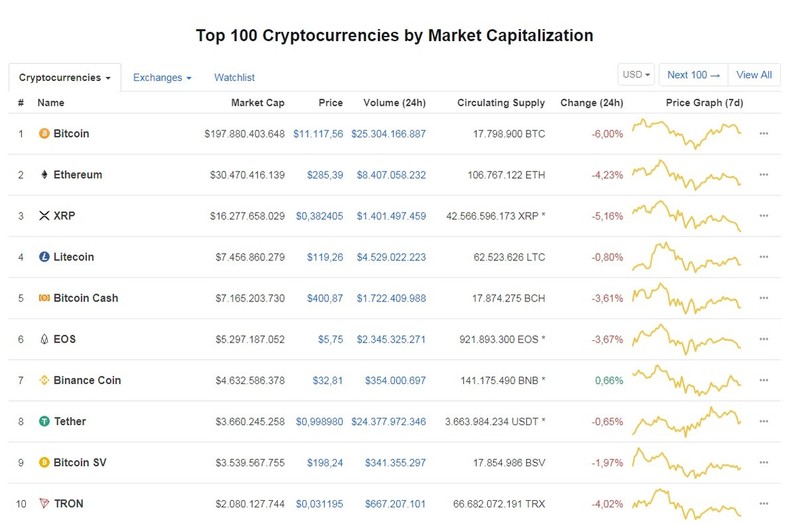800x524 pixels.
Task: Click the Ethereum diamond logo icon
Action: (x=44, y=175)
